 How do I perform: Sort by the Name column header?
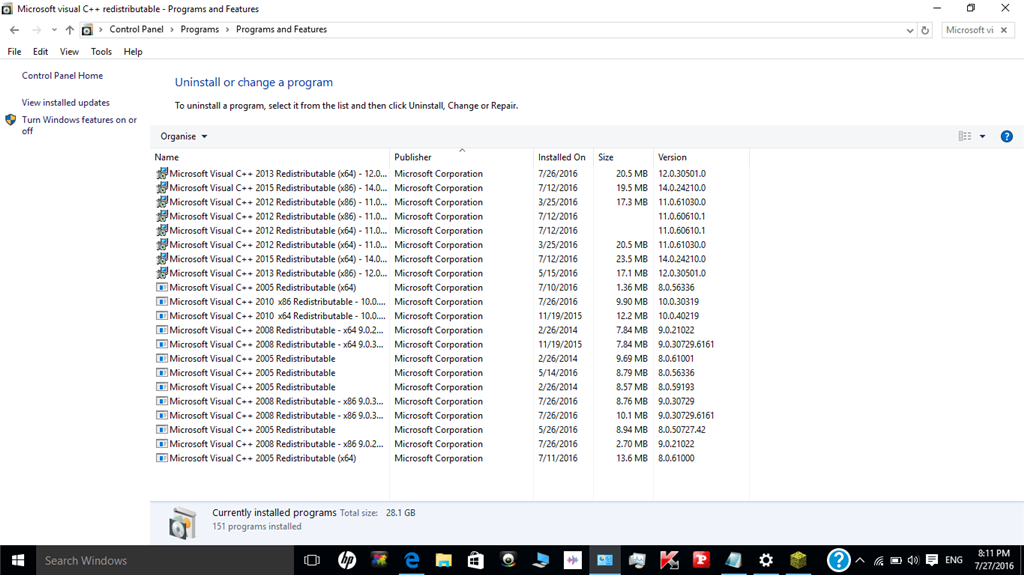270,157
